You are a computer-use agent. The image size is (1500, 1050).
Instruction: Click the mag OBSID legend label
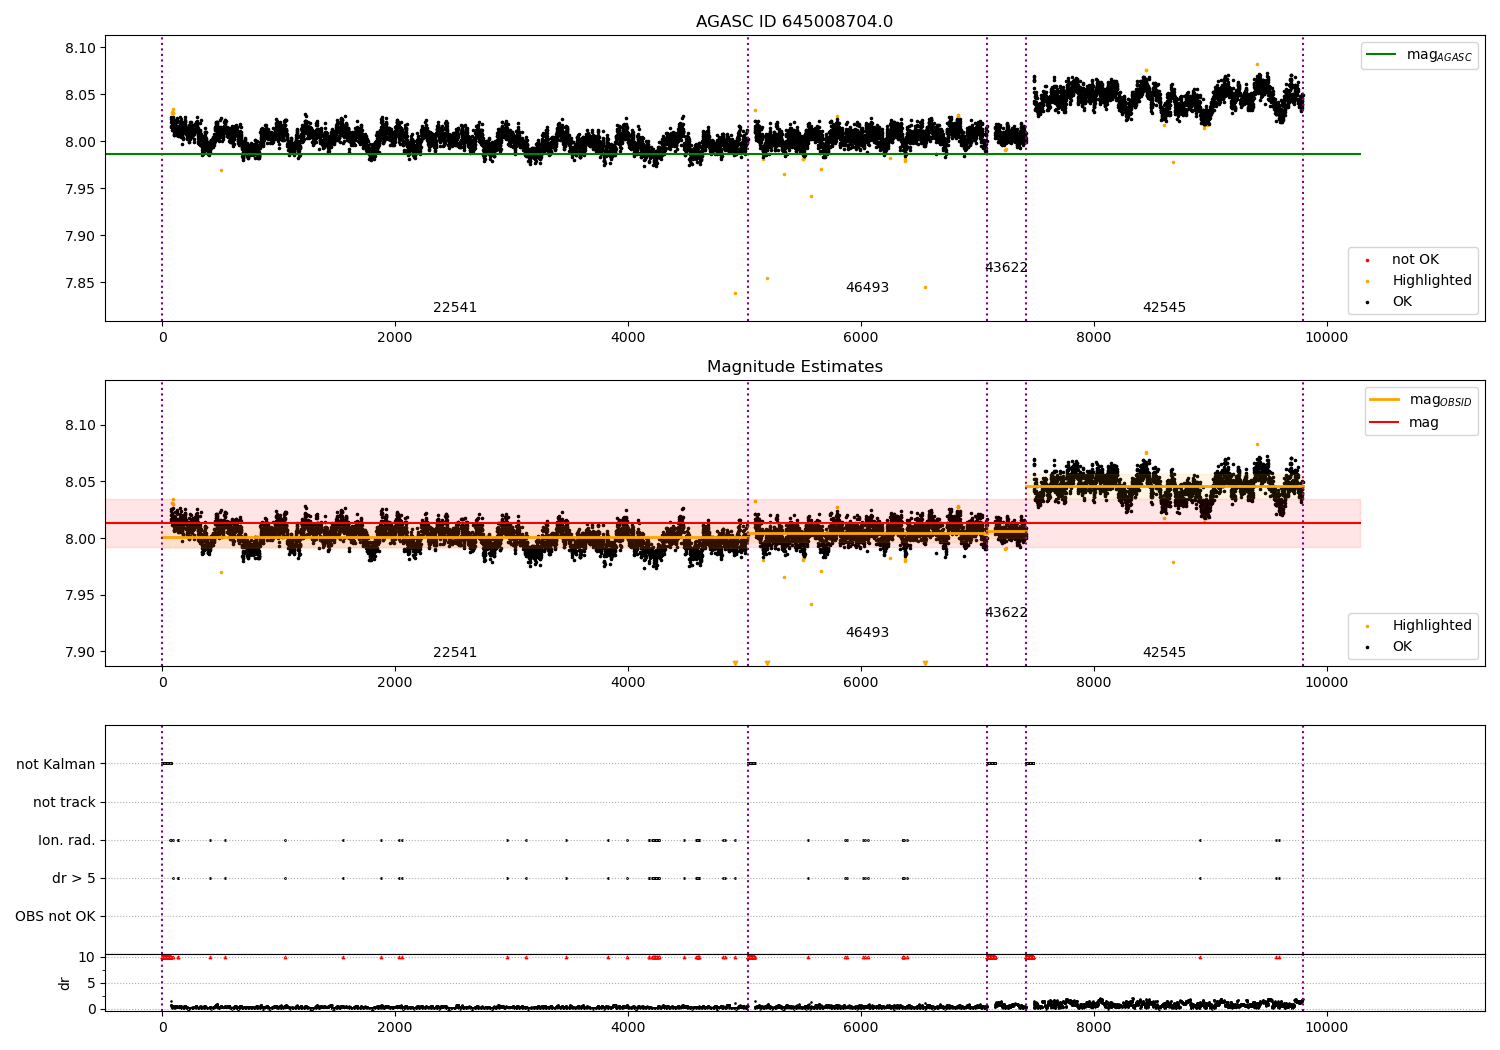tap(1440, 400)
